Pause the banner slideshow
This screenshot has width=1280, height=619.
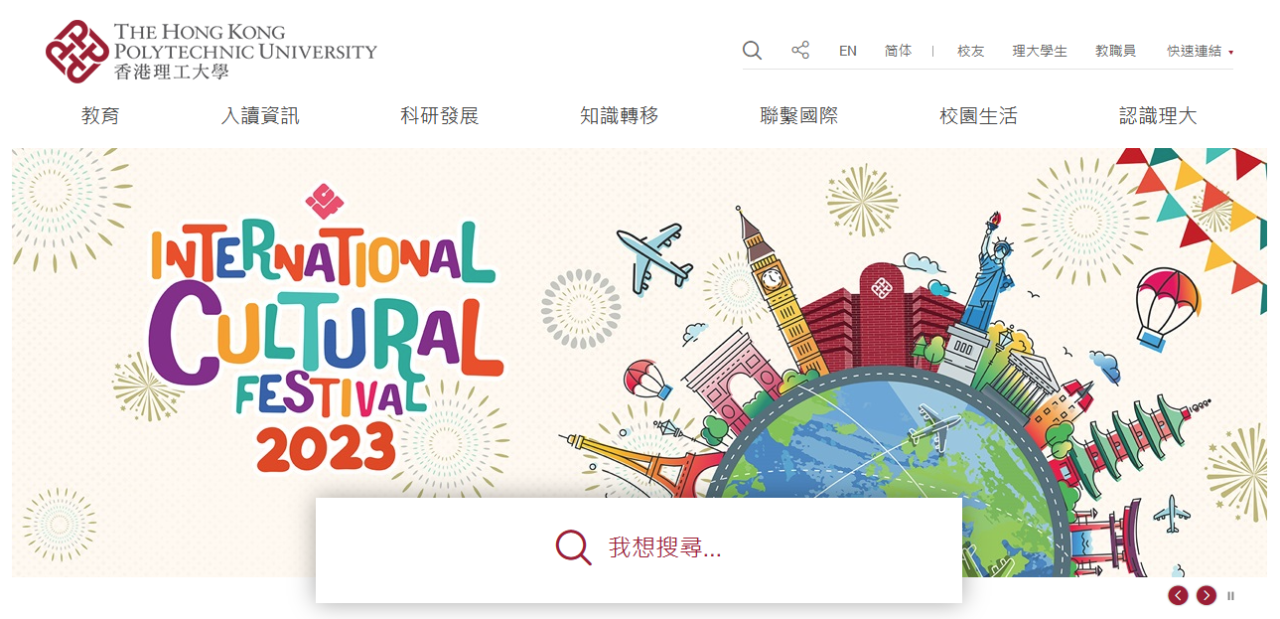pos(1231,596)
